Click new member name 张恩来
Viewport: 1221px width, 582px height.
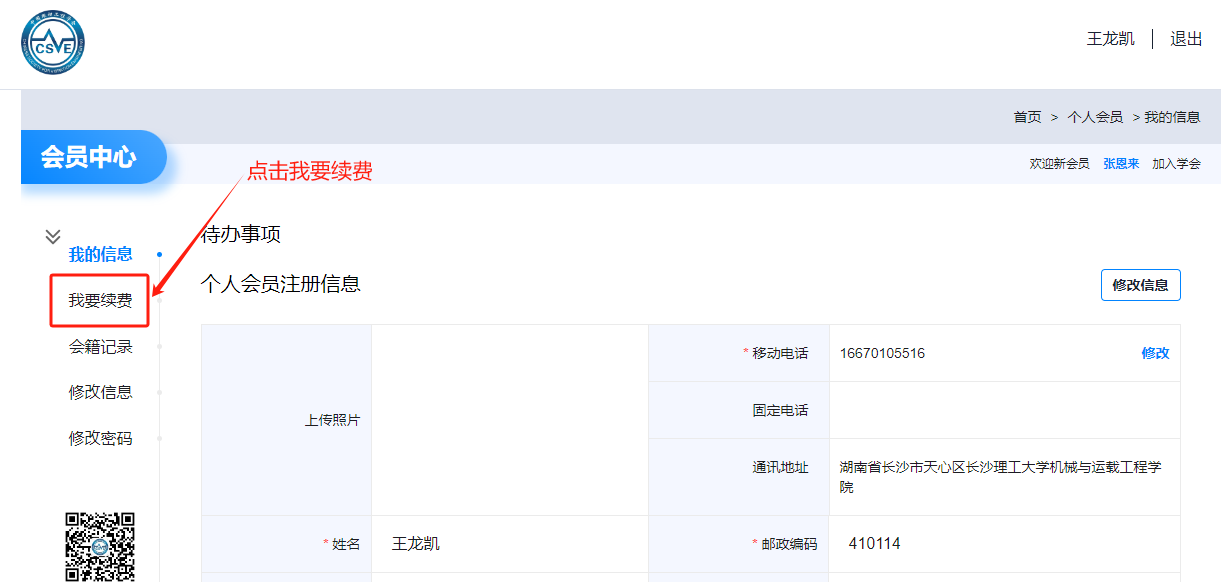pos(1120,164)
